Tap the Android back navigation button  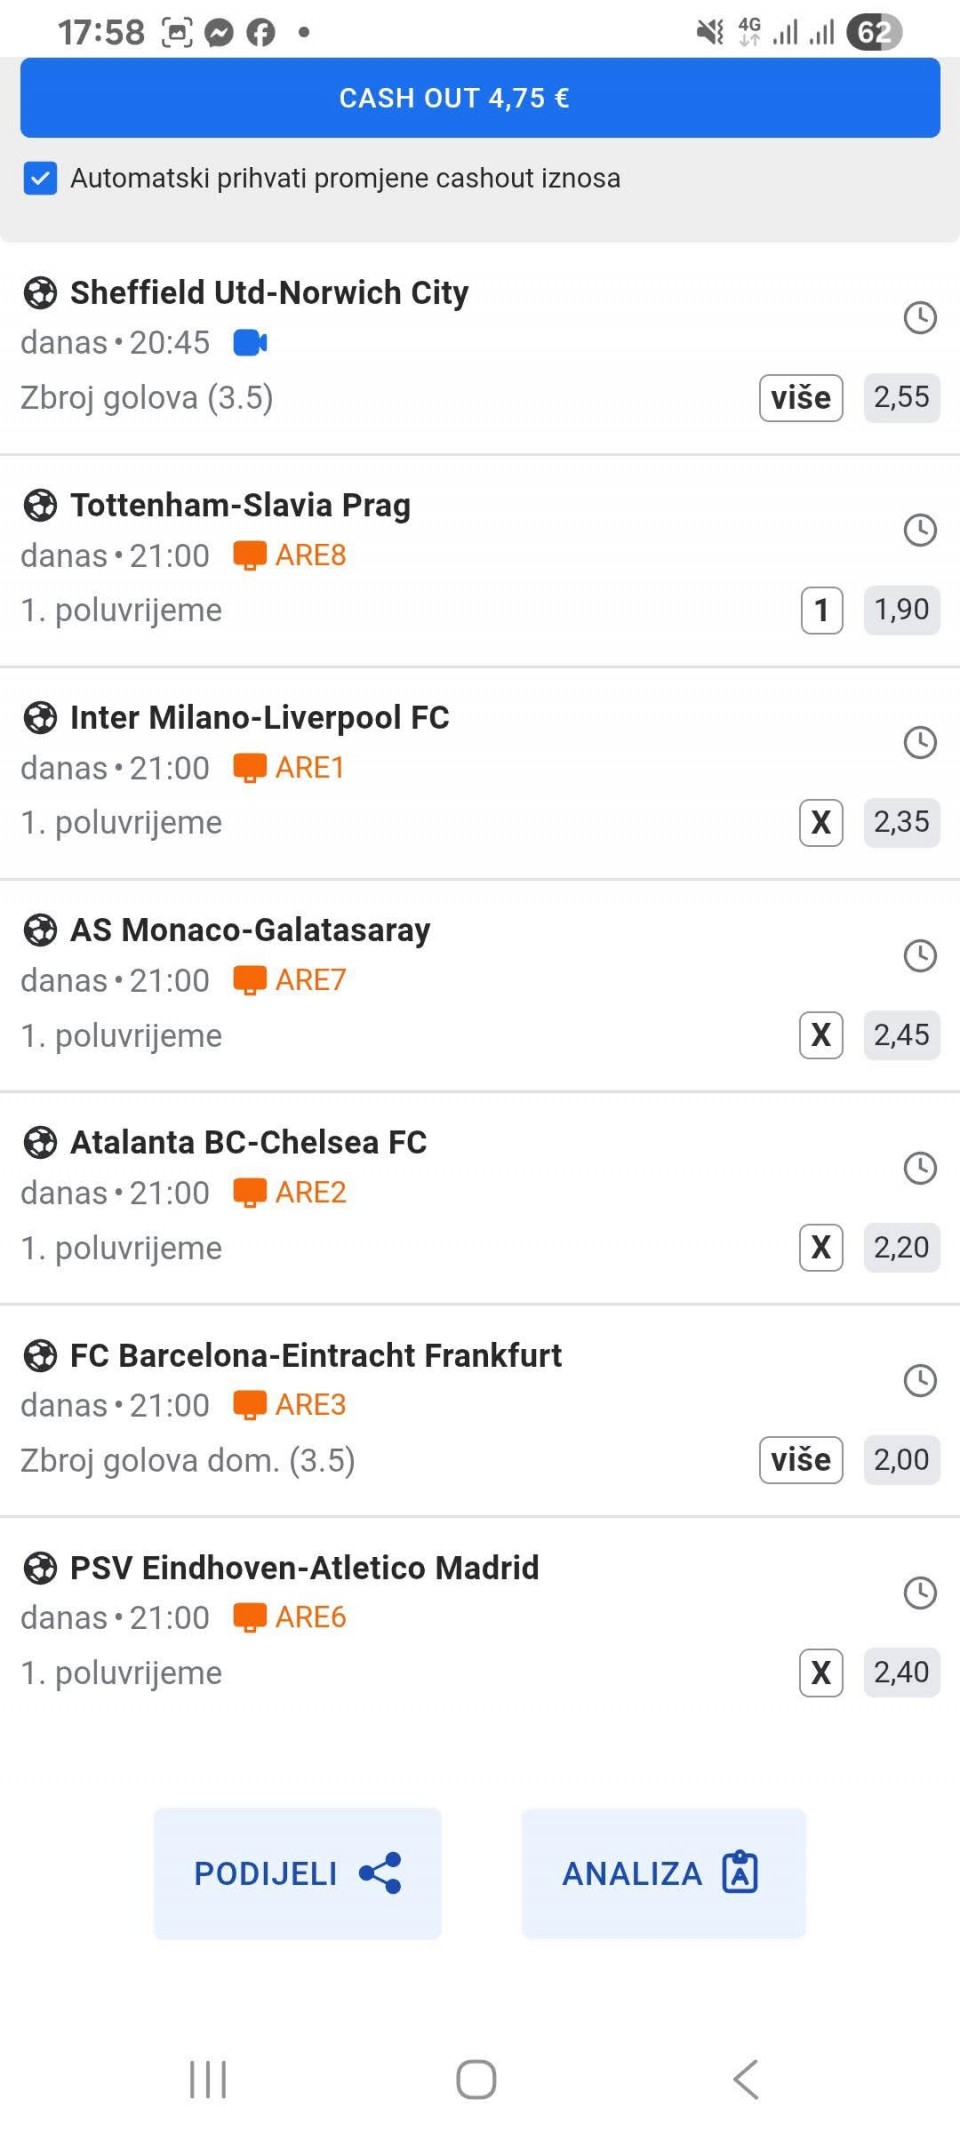[x=746, y=2080]
